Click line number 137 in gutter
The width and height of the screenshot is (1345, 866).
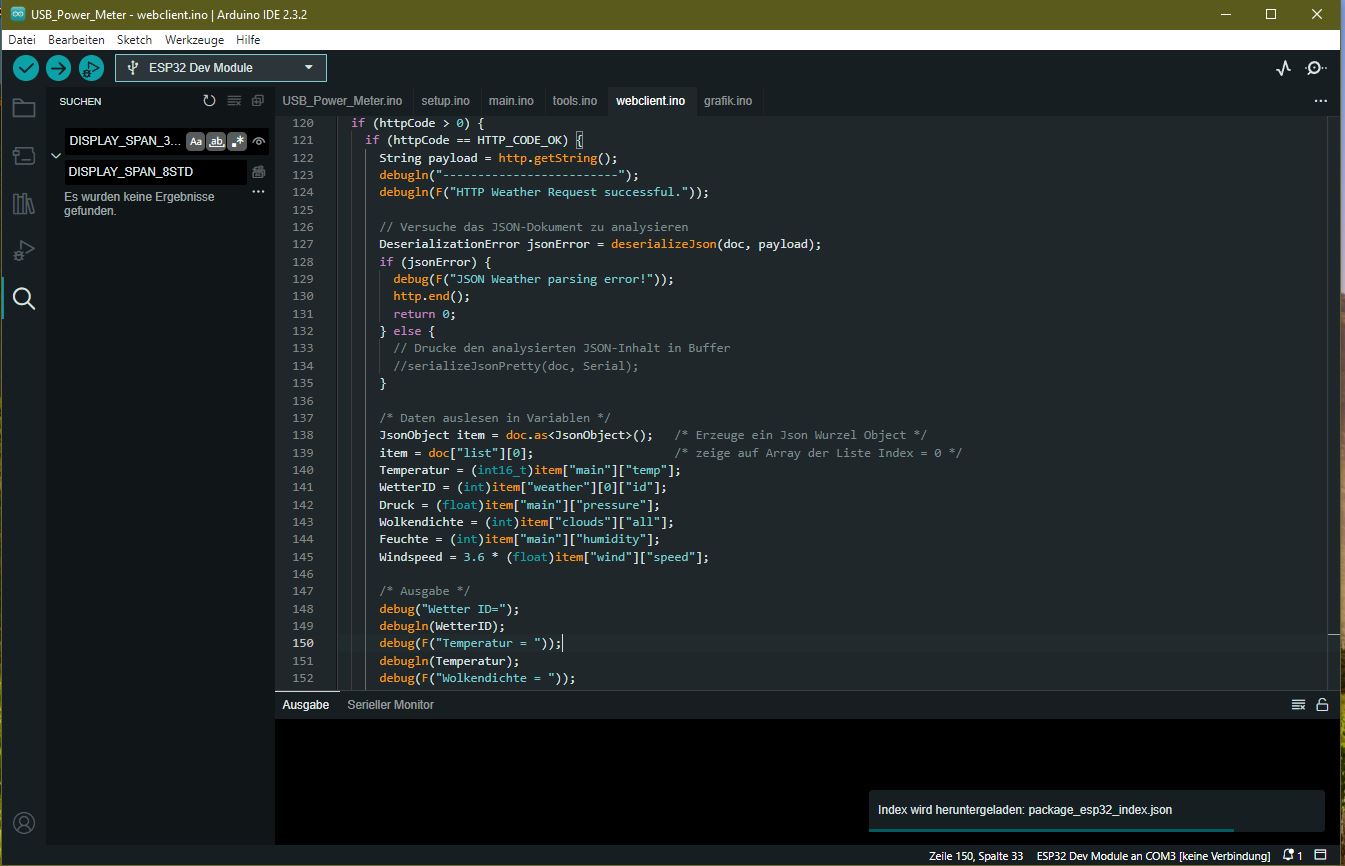[302, 418]
